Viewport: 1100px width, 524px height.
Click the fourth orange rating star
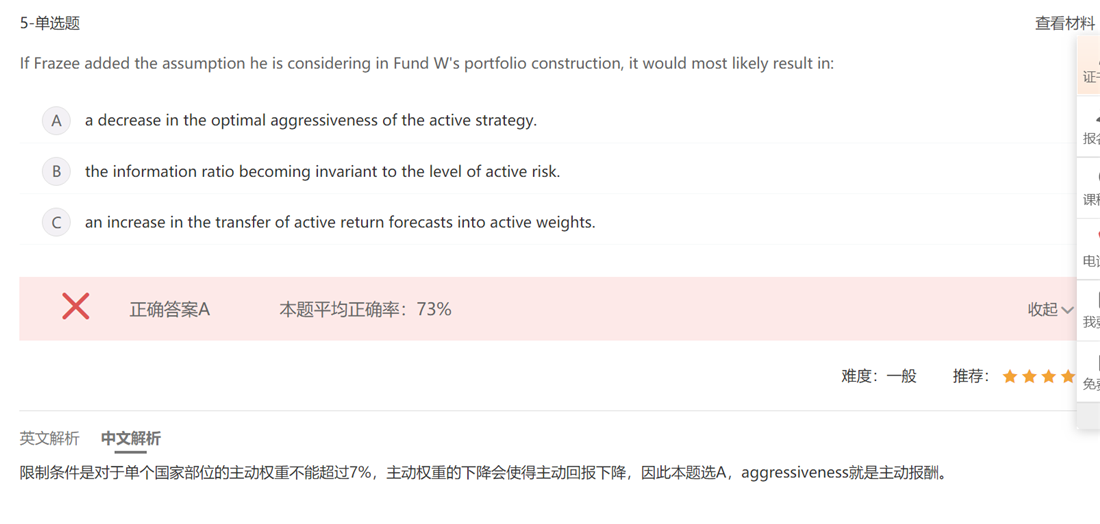click(x=1067, y=377)
